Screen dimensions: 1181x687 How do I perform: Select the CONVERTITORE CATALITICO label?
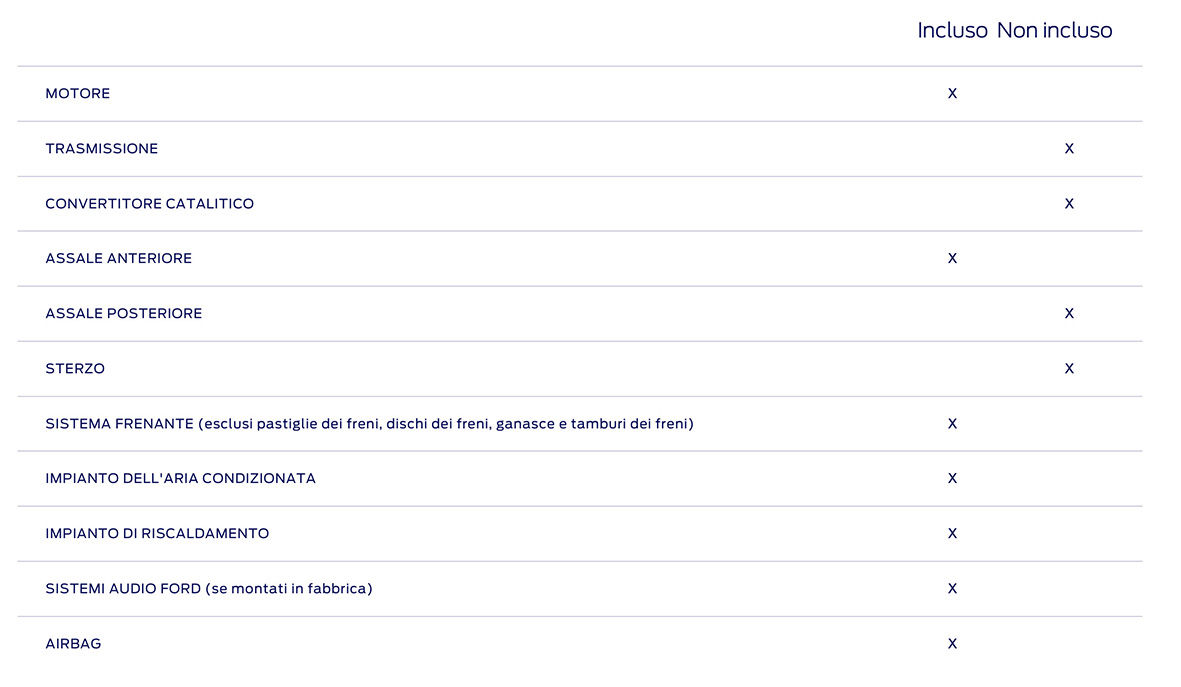(150, 204)
